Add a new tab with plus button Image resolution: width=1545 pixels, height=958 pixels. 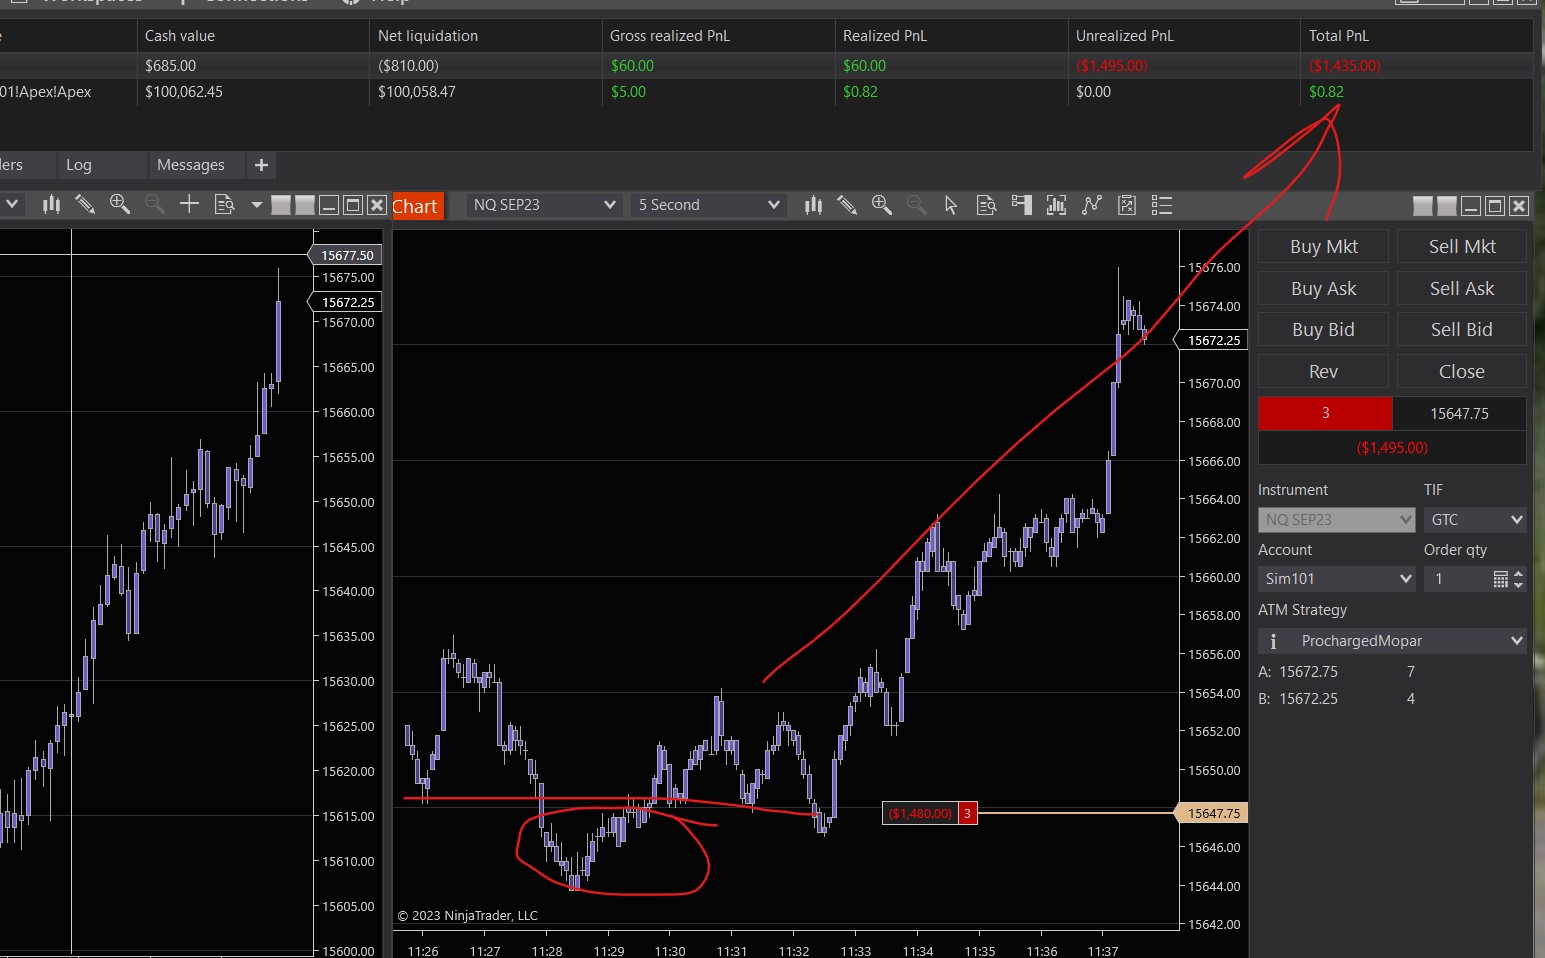coord(262,165)
